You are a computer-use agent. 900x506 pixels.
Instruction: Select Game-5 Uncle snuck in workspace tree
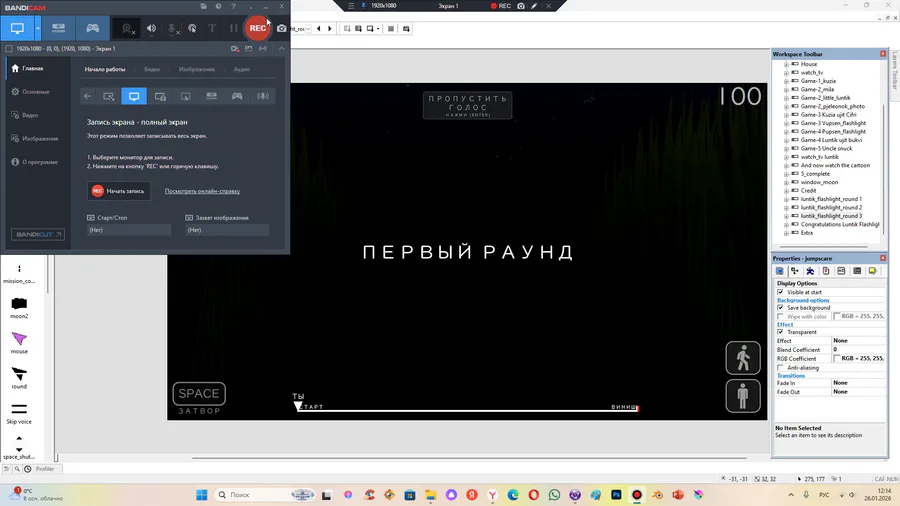click(826, 149)
